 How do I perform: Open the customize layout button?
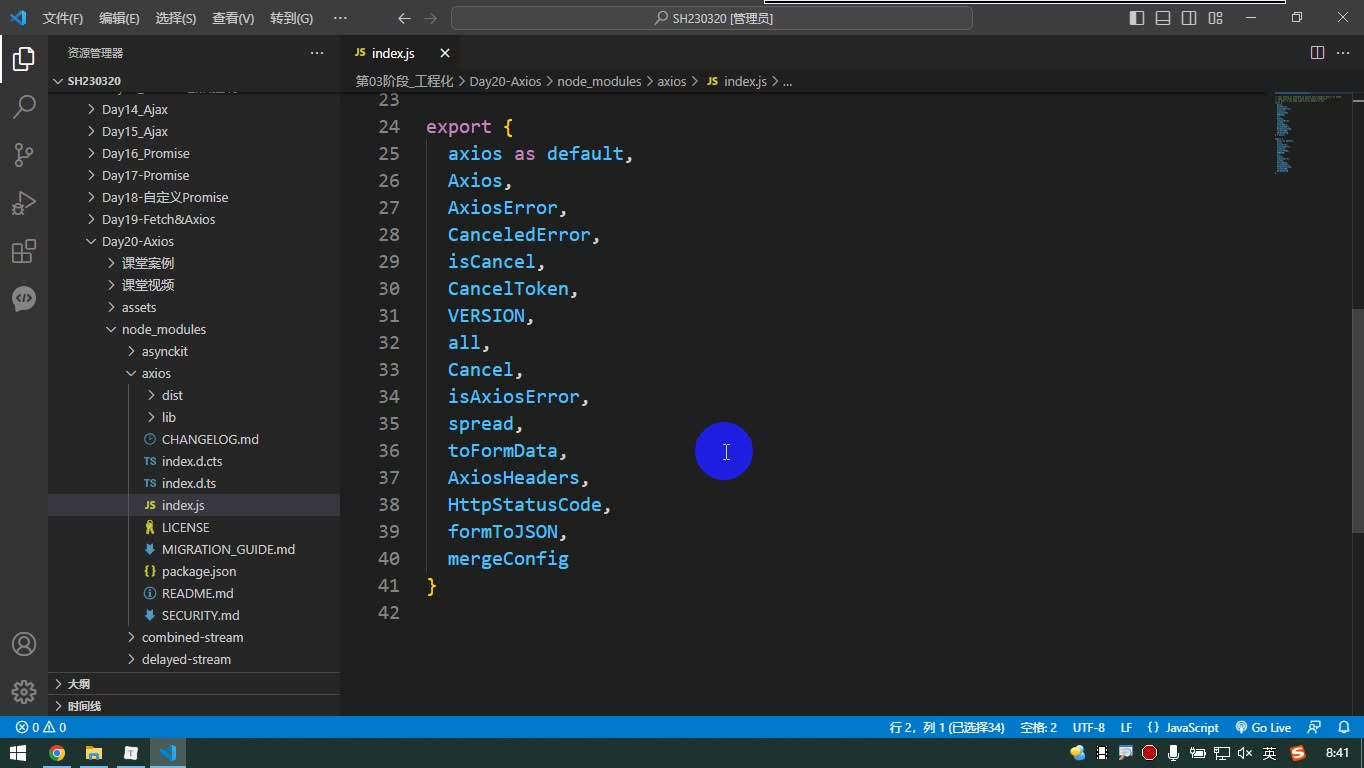[1215, 18]
